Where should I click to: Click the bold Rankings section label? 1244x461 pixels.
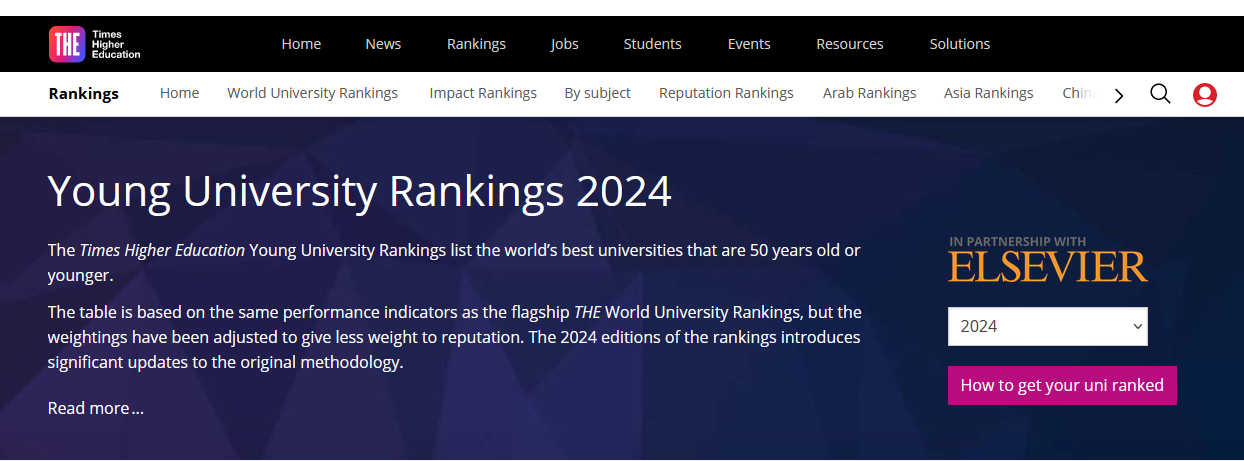click(x=84, y=94)
